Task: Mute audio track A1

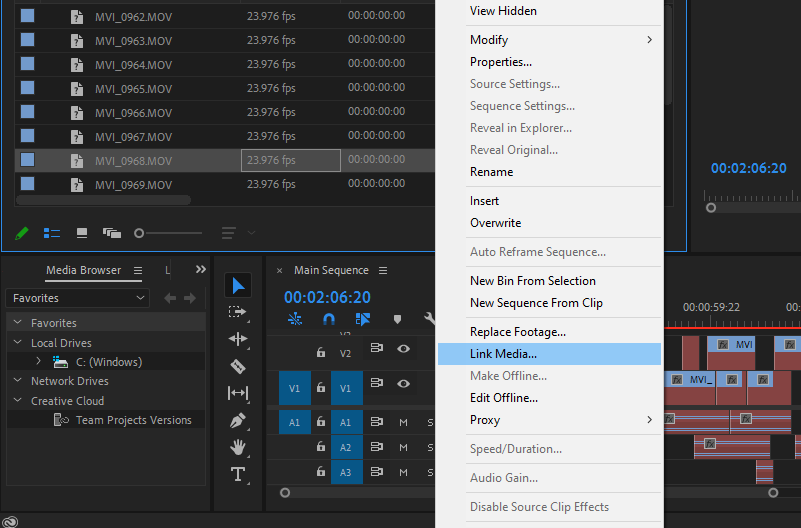Action: [404, 422]
